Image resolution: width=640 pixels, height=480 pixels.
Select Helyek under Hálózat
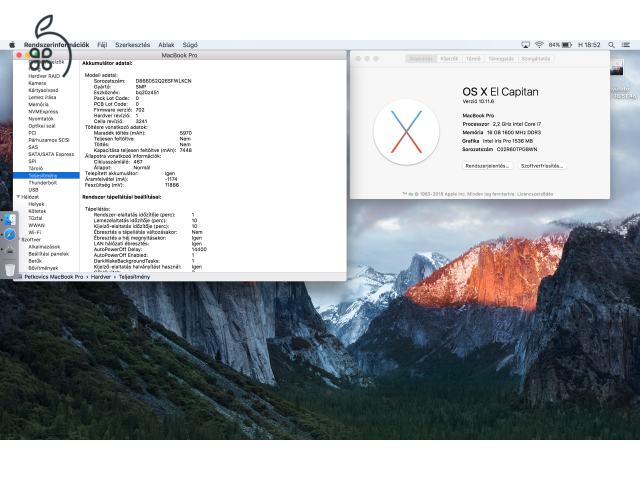pos(36,204)
